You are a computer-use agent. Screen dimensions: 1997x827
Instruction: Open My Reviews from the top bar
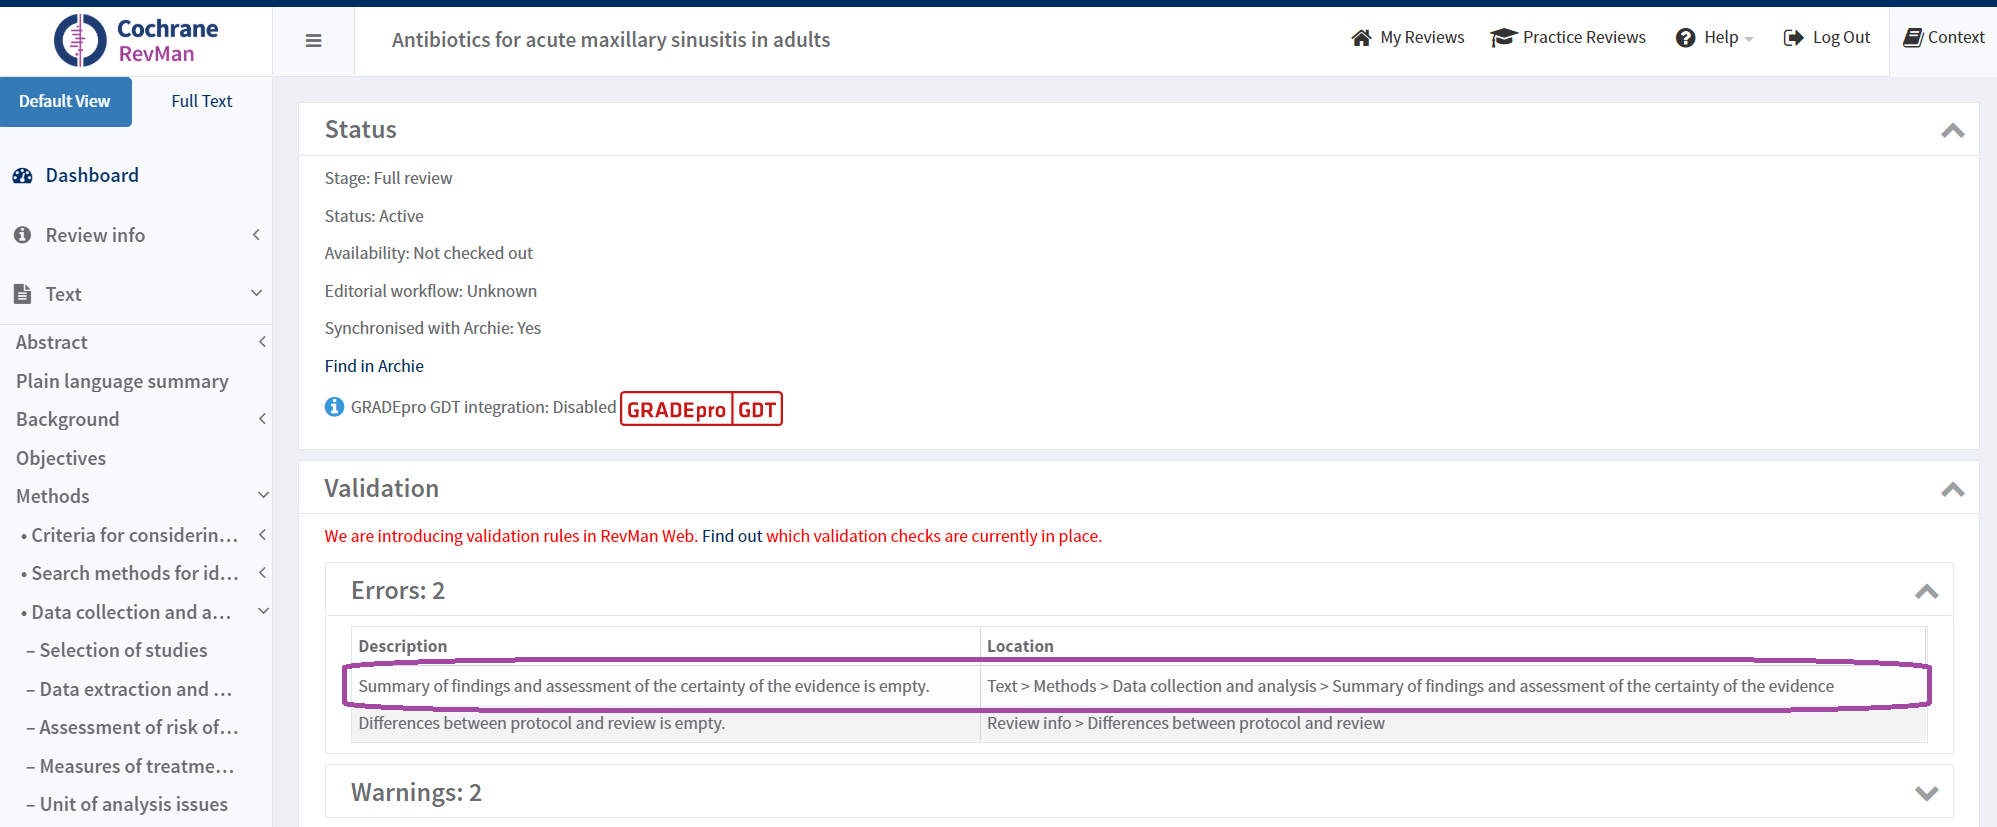click(1407, 38)
